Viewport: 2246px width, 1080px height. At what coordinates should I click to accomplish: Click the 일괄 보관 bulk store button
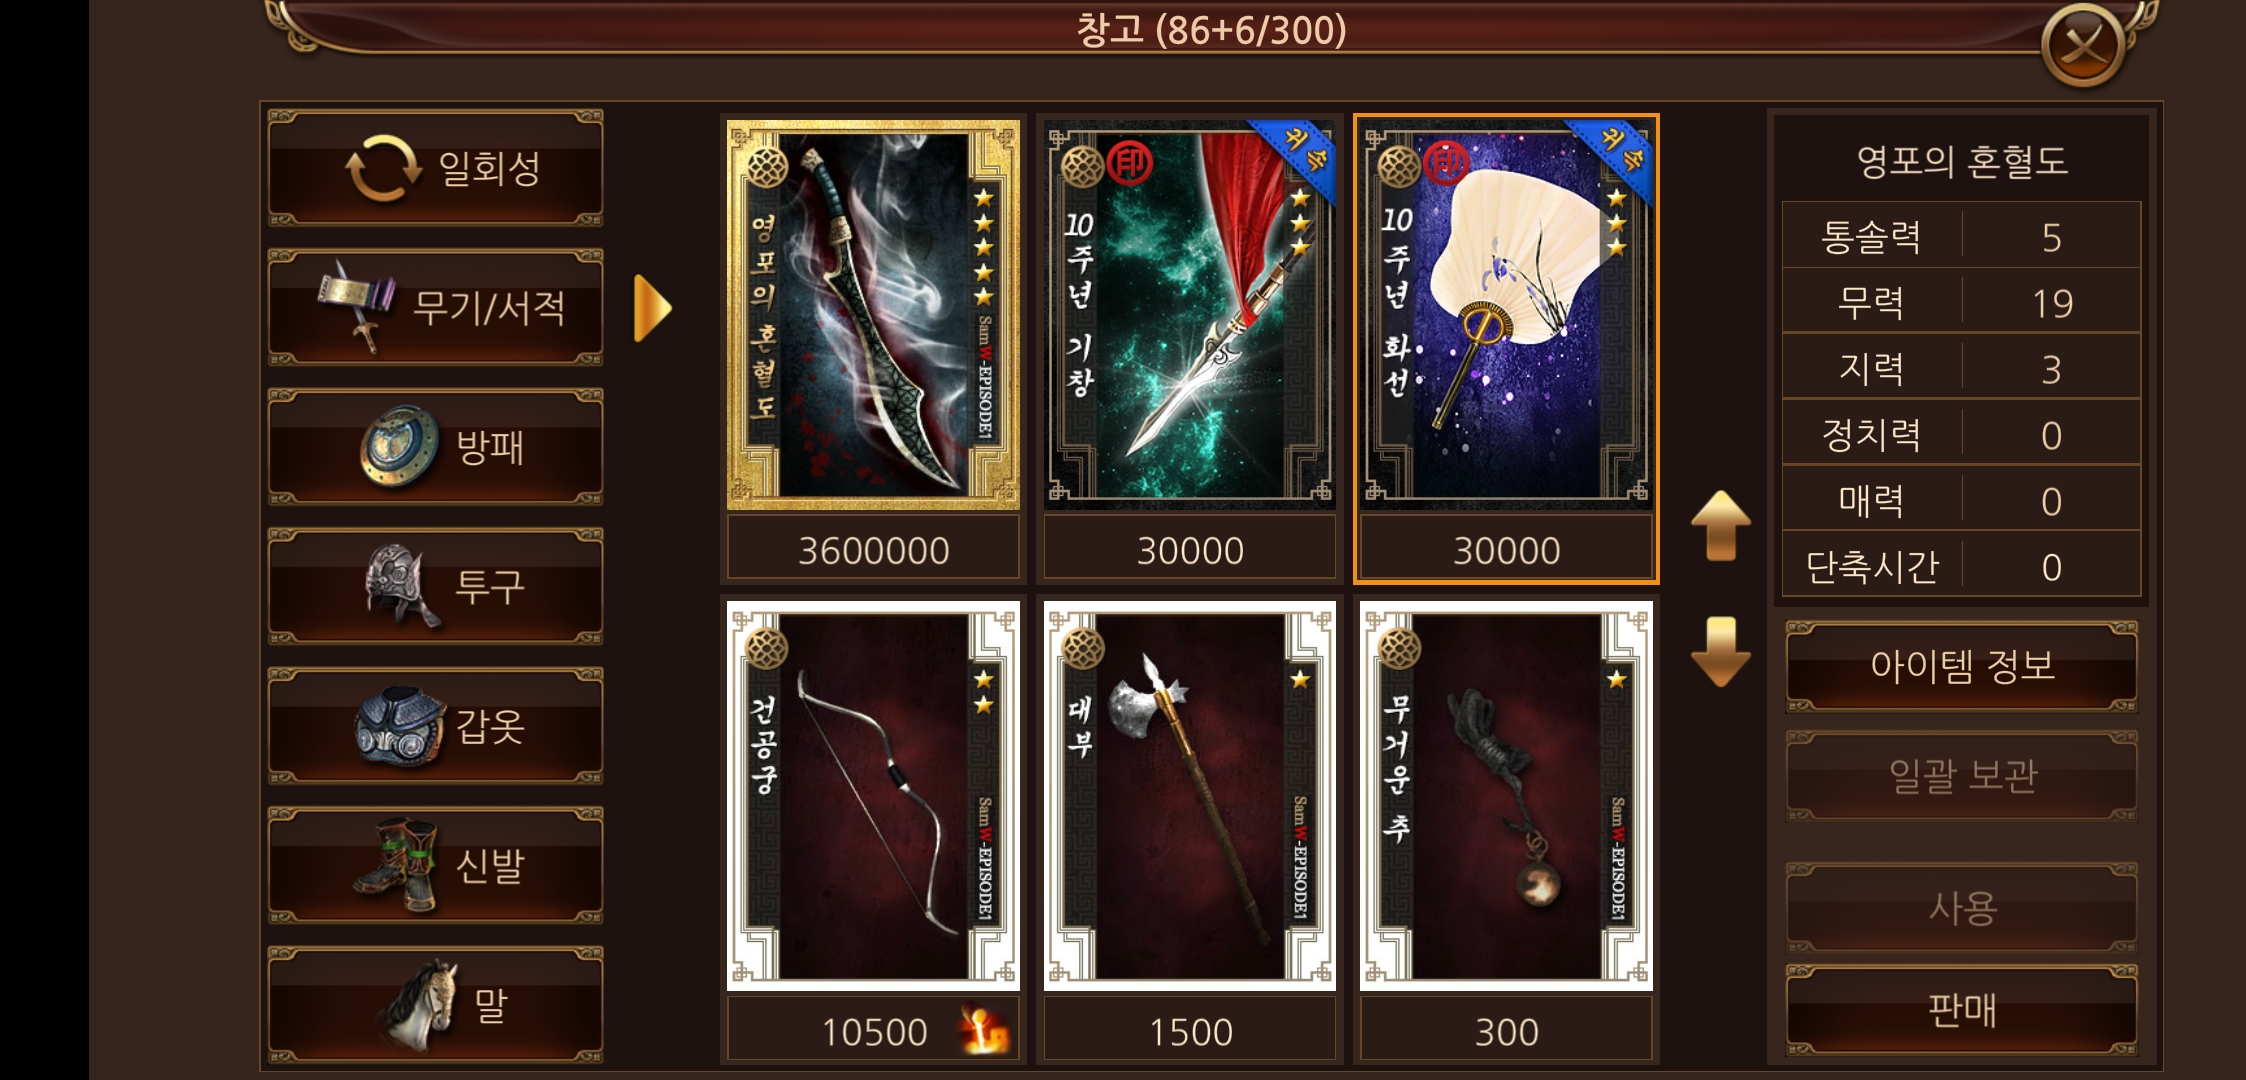point(1962,776)
